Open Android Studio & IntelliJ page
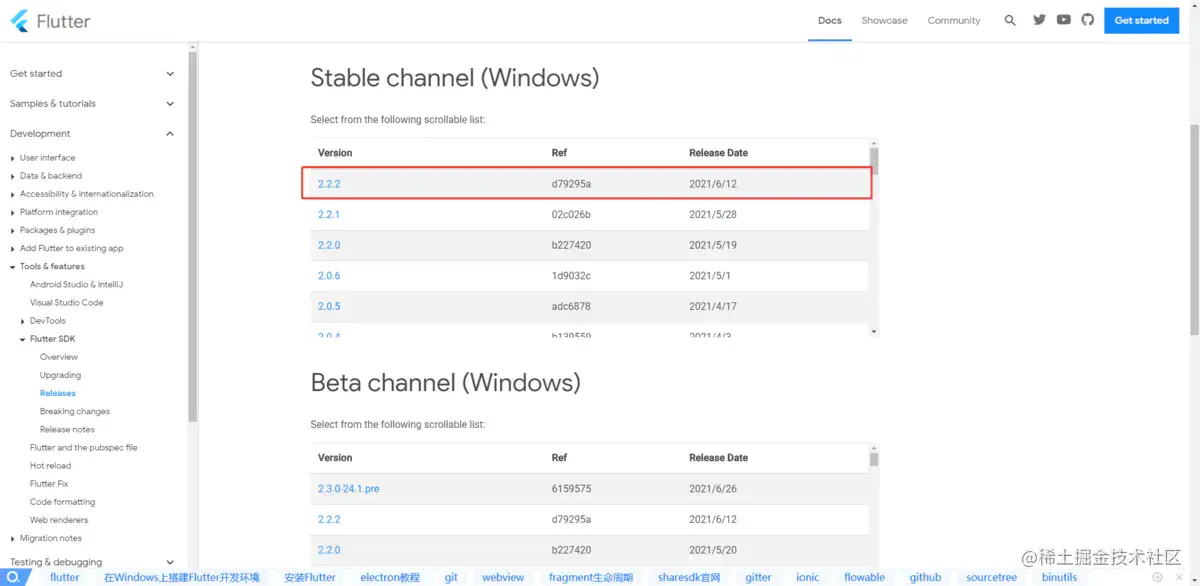This screenshot has height=586, width=1200. 76,285
